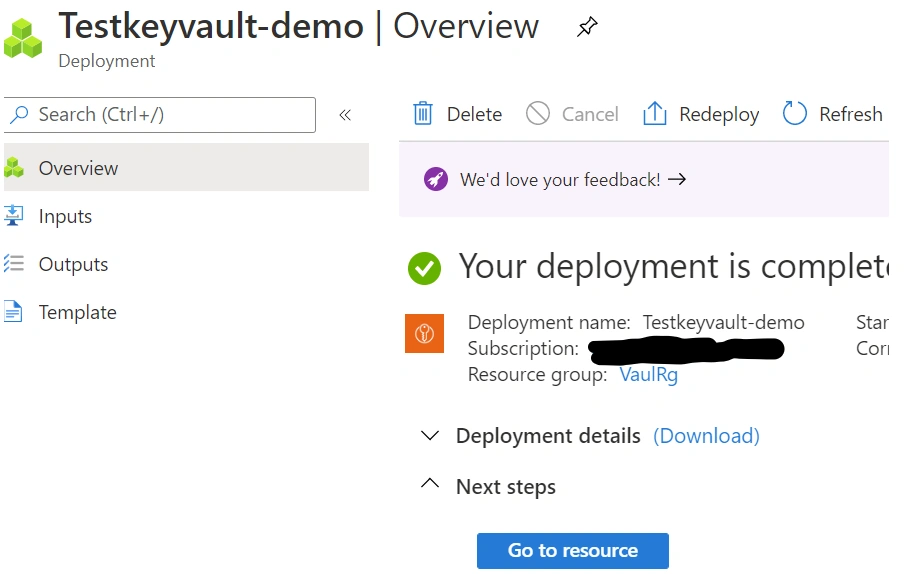The image size is (907, 574).
Task: Click the arrow after the feedback message
Action: 677,179
